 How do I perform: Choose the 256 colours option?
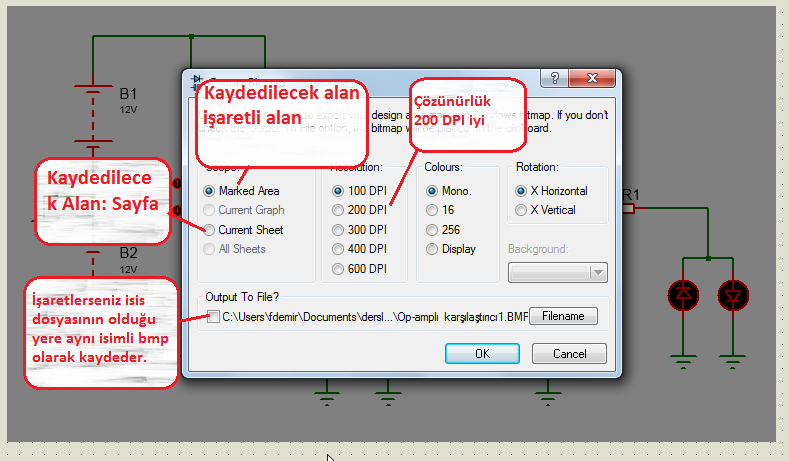pyautogui.click(x=432, y=230)
